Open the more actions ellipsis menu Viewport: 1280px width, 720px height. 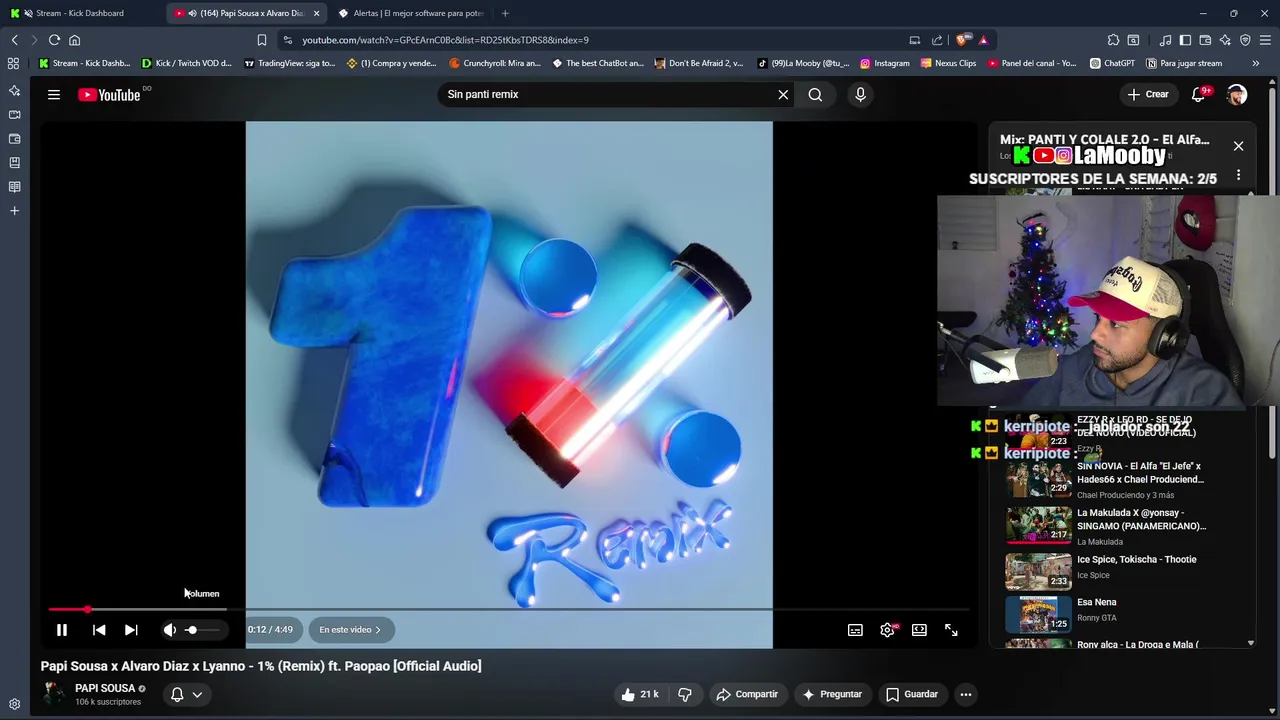click(966, 694)
